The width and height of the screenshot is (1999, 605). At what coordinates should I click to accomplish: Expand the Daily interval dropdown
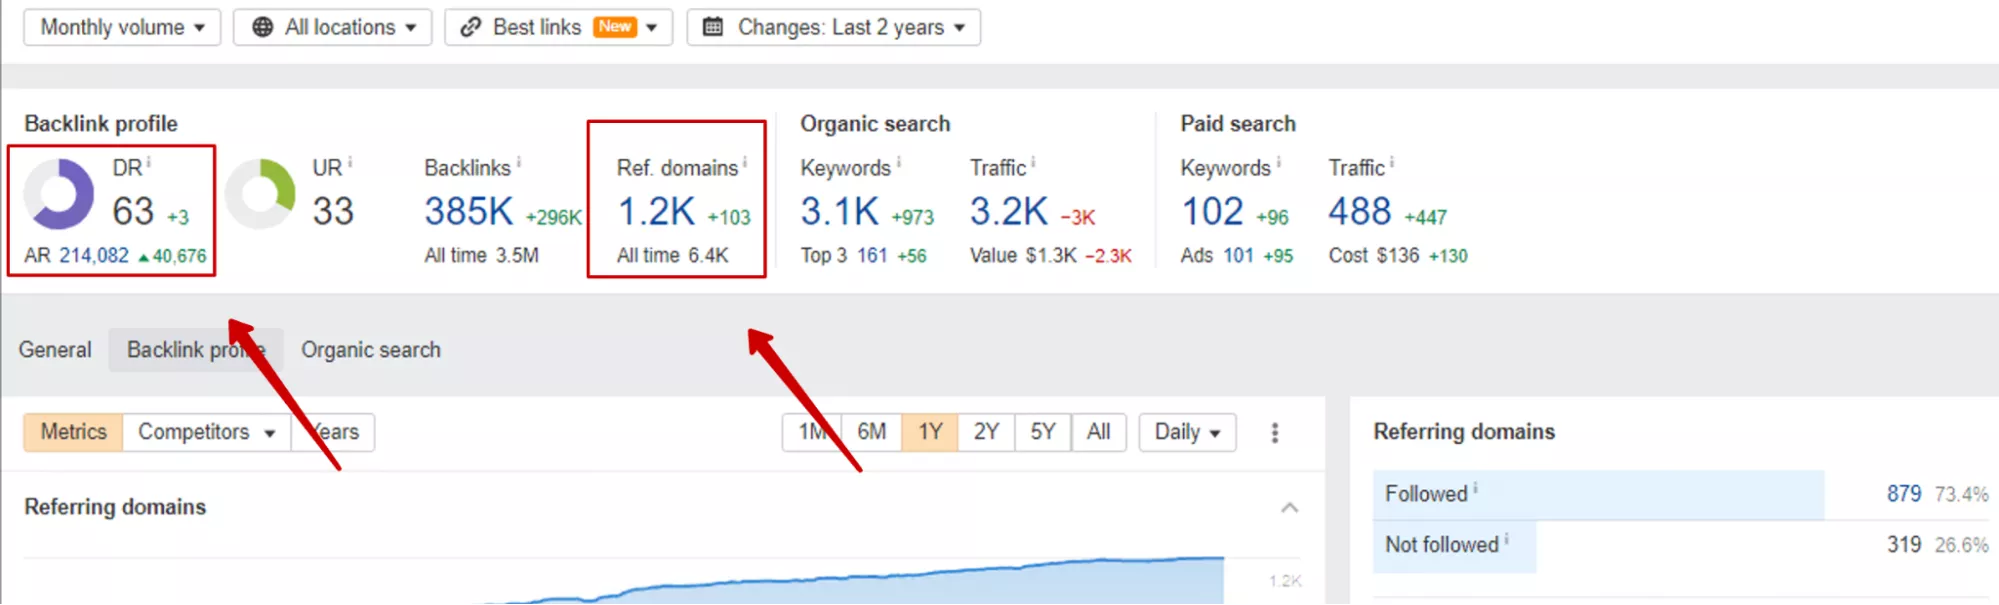[1187, 432]
